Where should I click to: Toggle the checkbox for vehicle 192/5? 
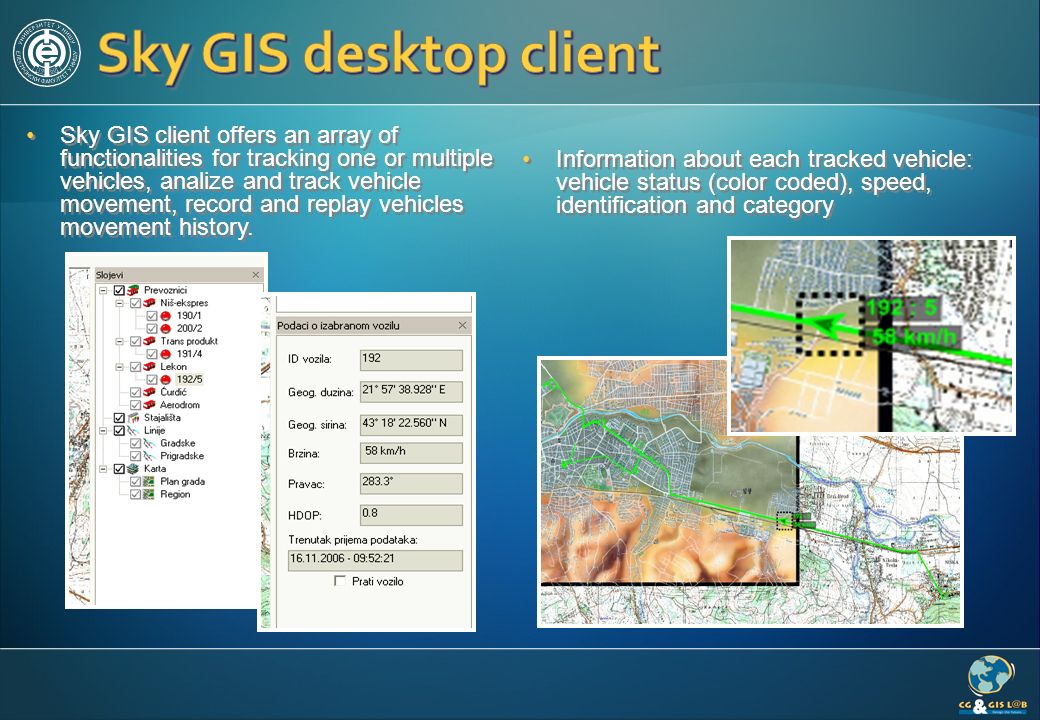[152, 379]
